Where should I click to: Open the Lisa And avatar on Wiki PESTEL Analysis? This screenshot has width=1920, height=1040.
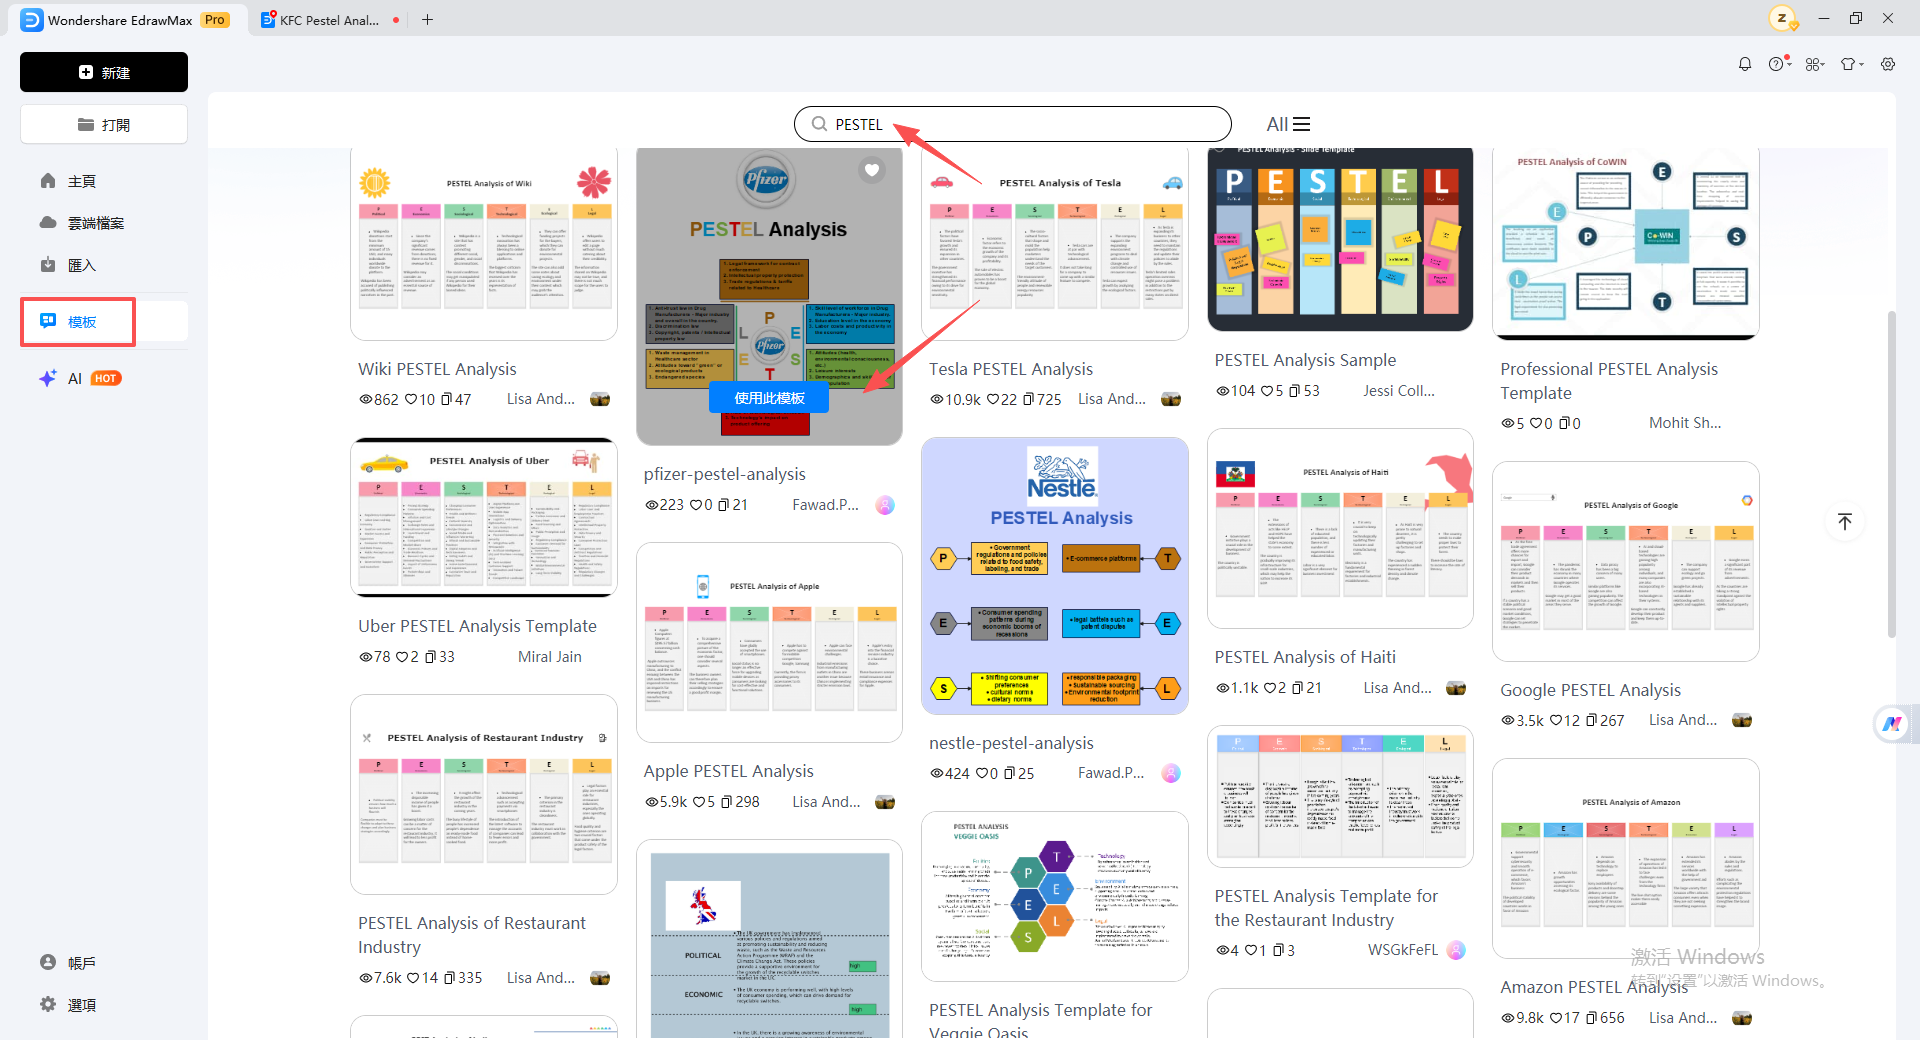point(600,399)
